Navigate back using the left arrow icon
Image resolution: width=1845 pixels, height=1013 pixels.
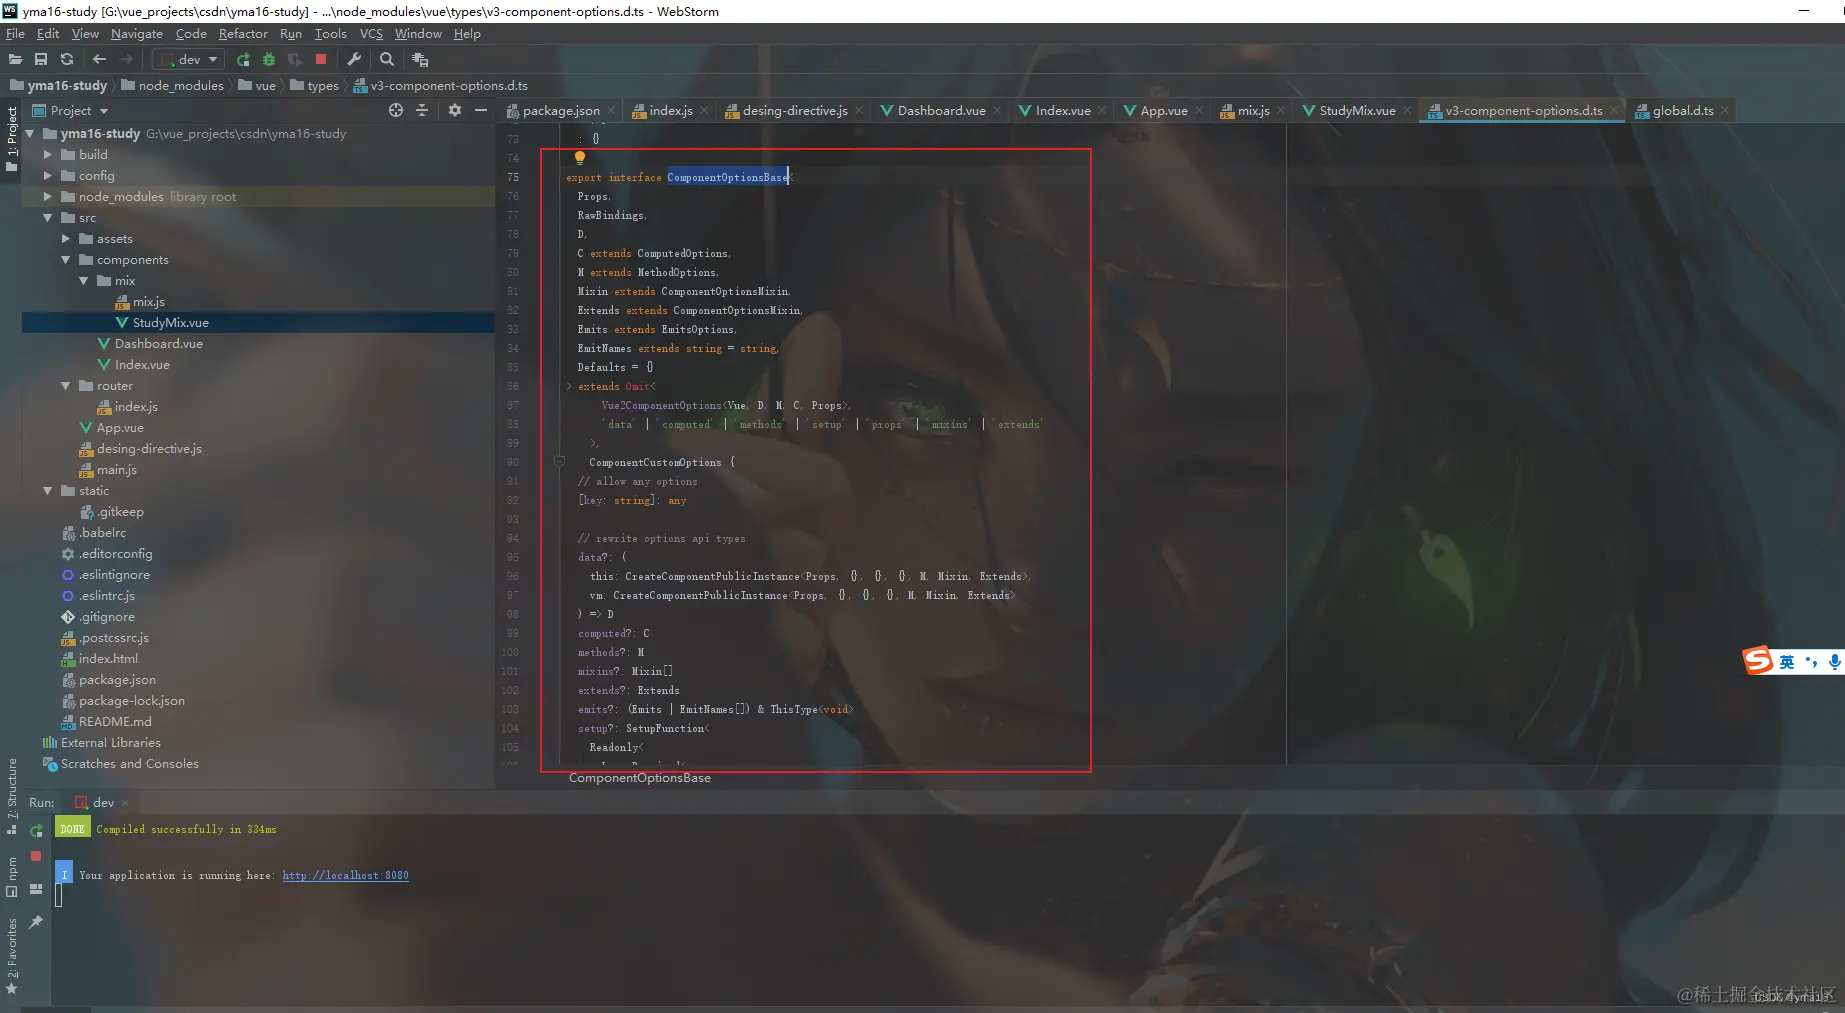point(99,59)
